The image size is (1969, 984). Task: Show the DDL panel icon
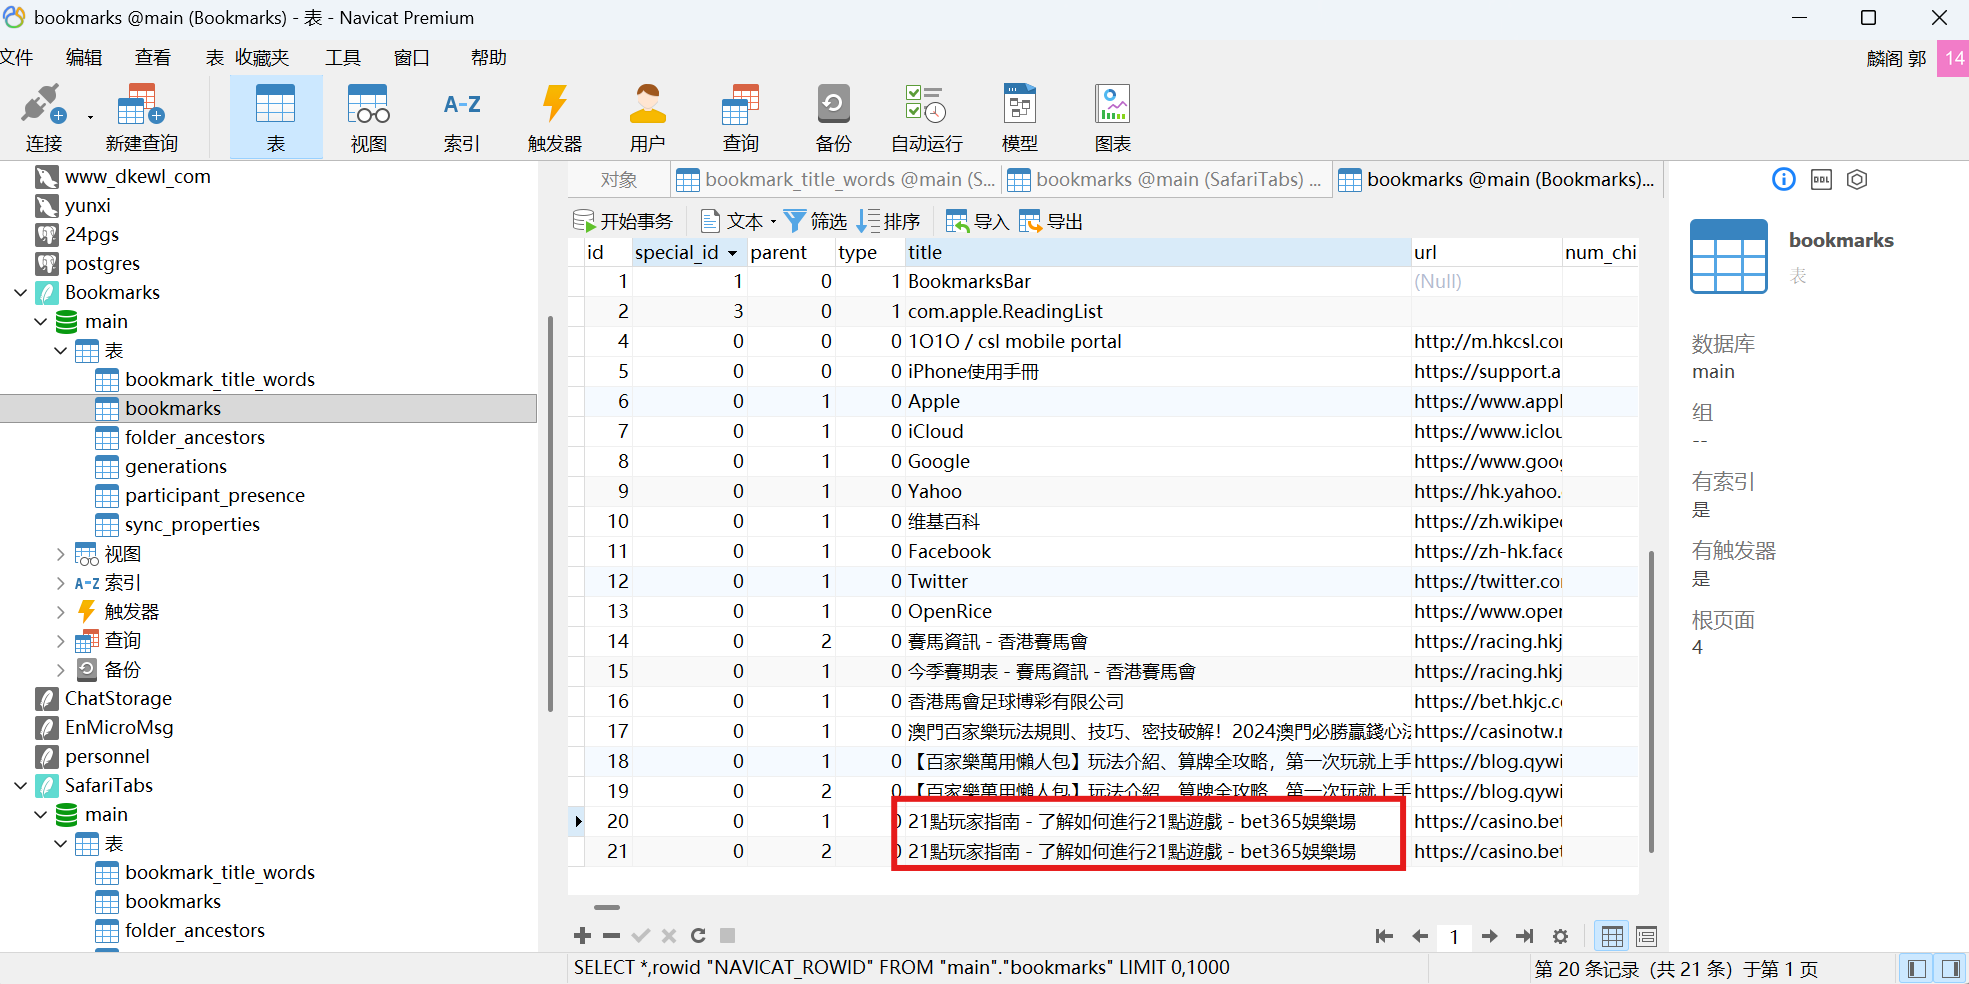1821,180
